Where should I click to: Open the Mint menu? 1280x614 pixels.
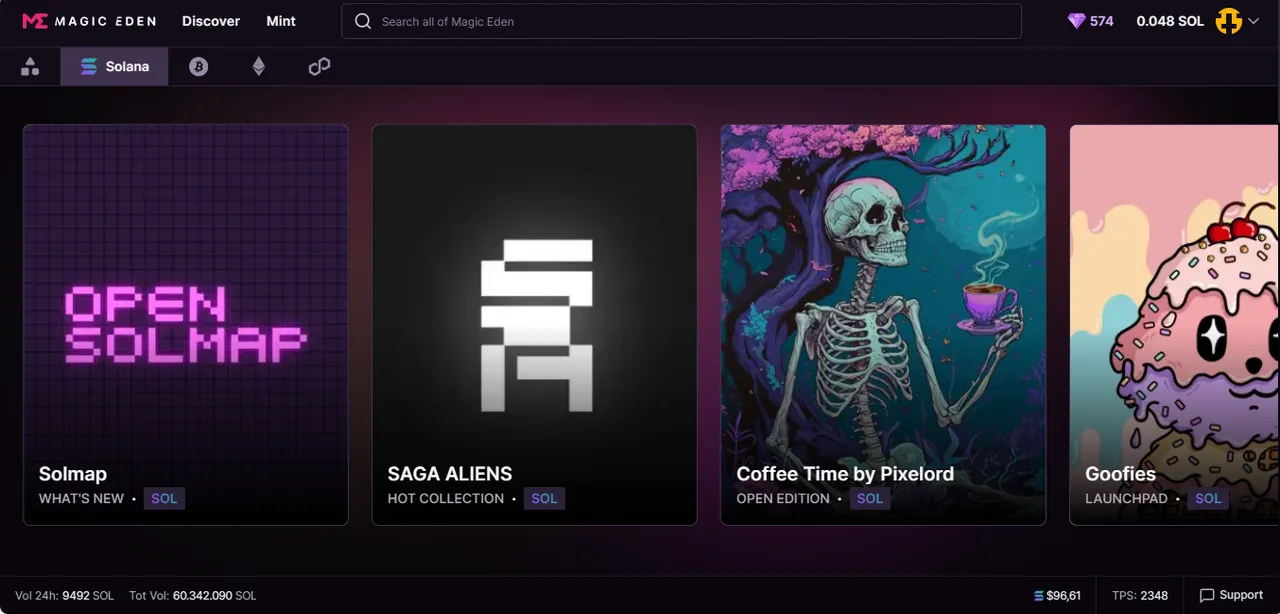[x=281, y=21]
